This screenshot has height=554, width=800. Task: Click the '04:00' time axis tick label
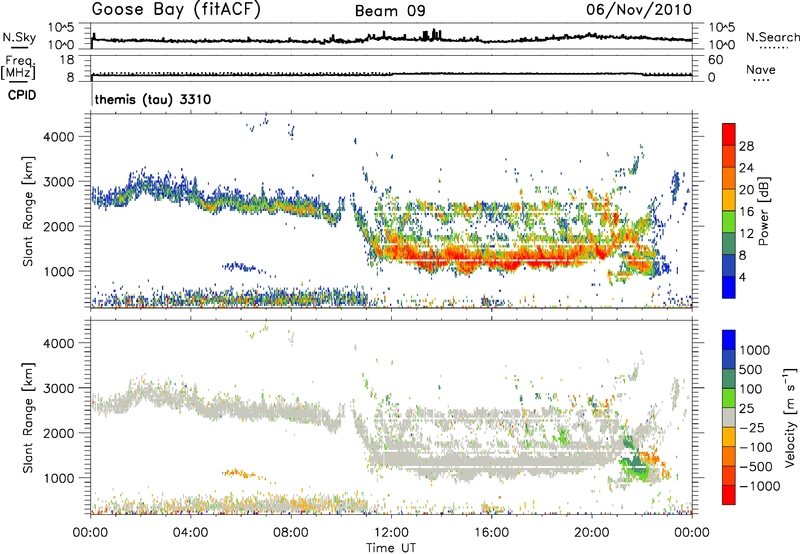[x=190, y=532]
